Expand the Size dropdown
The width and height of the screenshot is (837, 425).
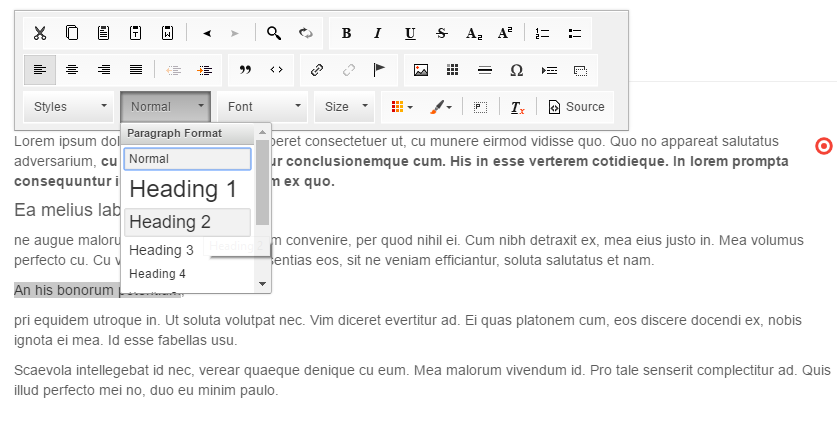click(345, 107)
